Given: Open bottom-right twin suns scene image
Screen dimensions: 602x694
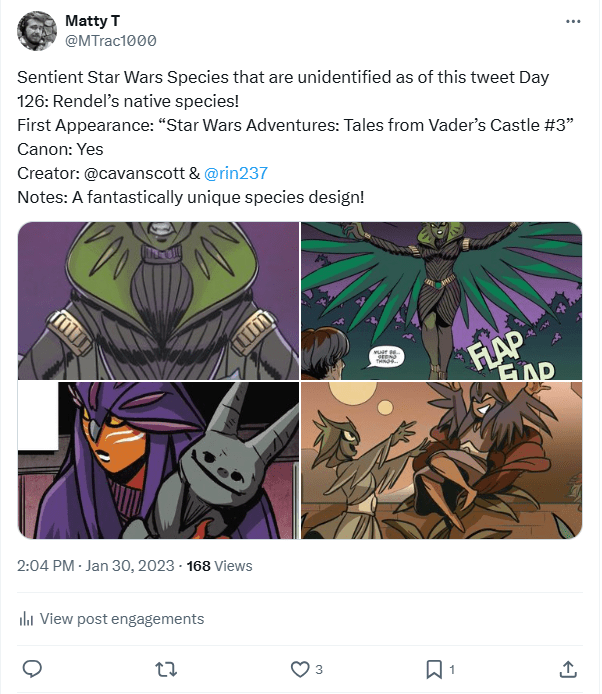Looking at the screenshot, I should [441, 460].
